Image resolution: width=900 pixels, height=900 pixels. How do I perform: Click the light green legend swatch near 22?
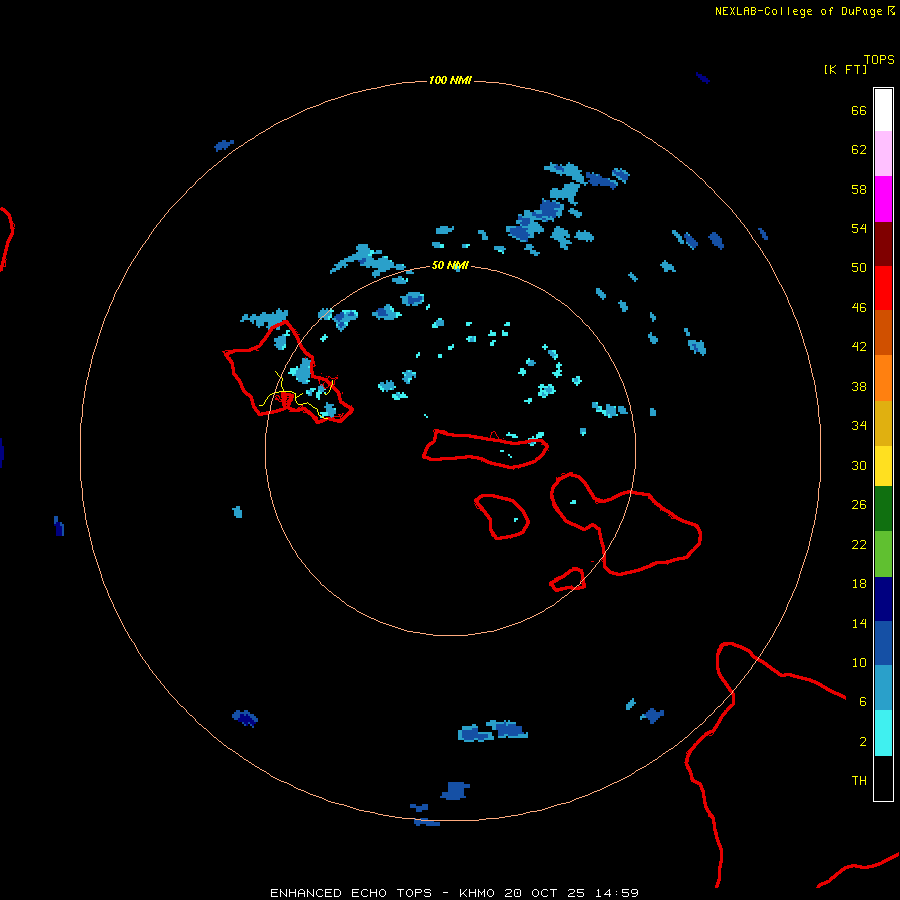click(x=883, y=554)
